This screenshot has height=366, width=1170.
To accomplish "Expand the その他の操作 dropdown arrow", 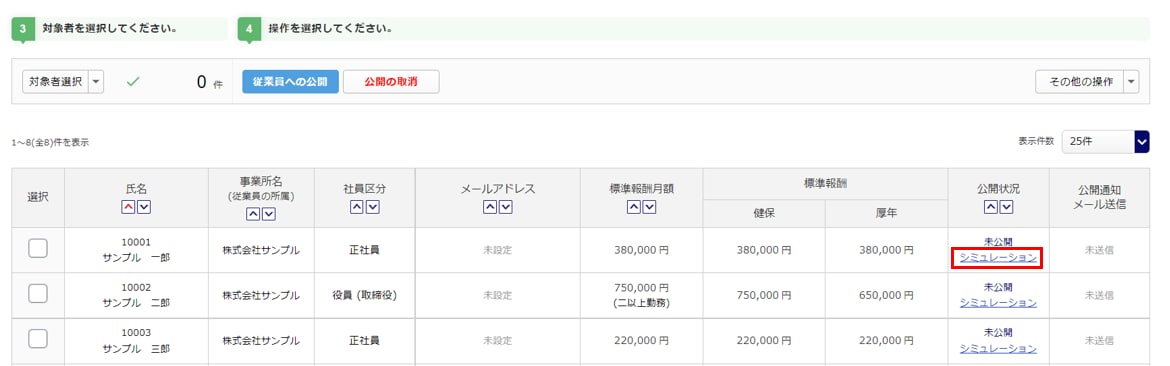I will coord(1132,82).
